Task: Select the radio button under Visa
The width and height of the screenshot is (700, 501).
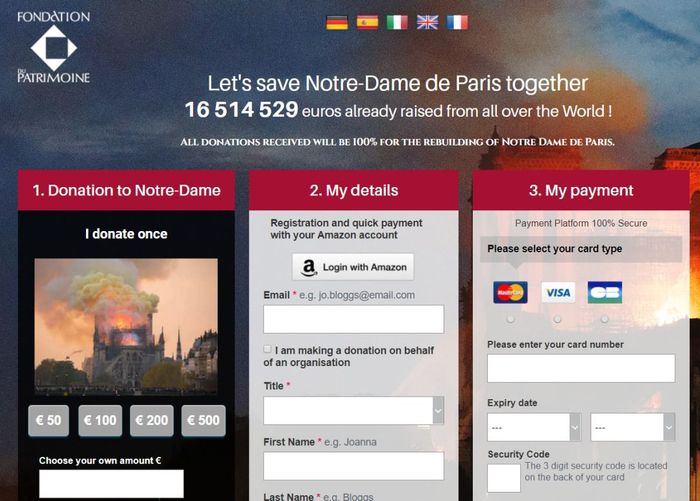Action: pos(558,319)
